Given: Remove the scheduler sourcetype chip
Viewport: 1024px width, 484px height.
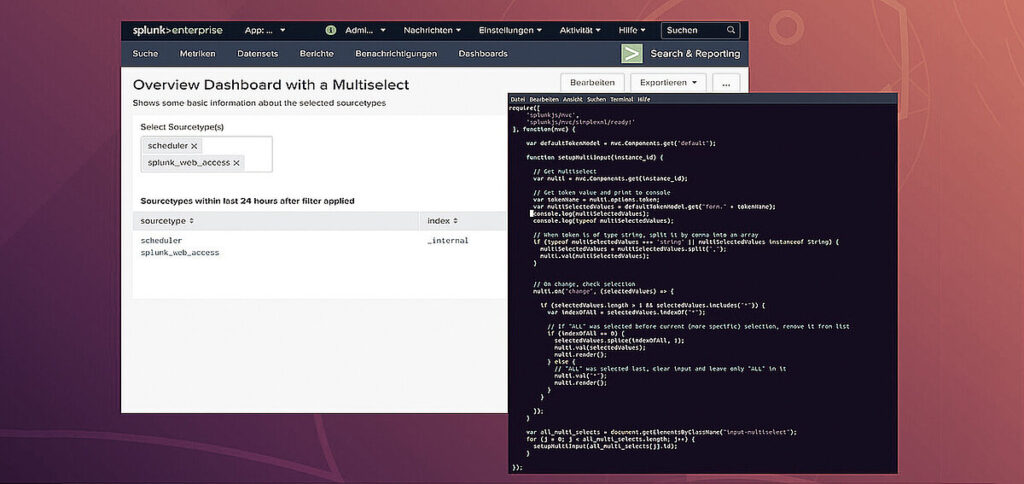Looking at the screenshot, I should coord(194,146).
